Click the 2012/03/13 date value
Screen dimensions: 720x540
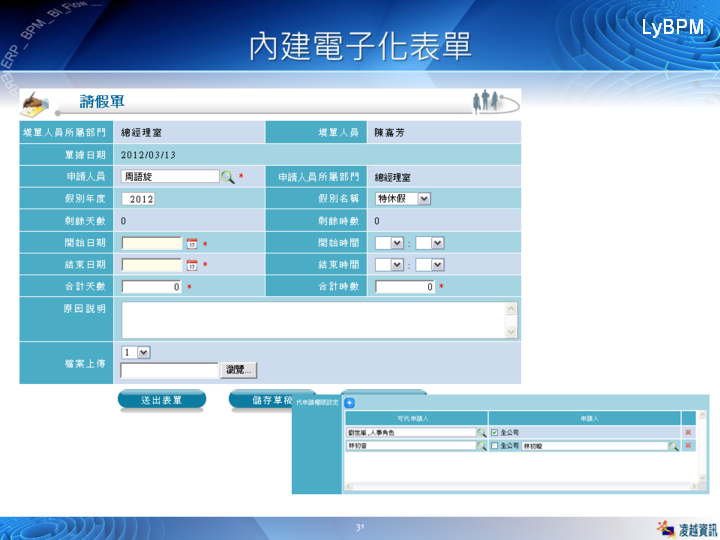point(148,155)
